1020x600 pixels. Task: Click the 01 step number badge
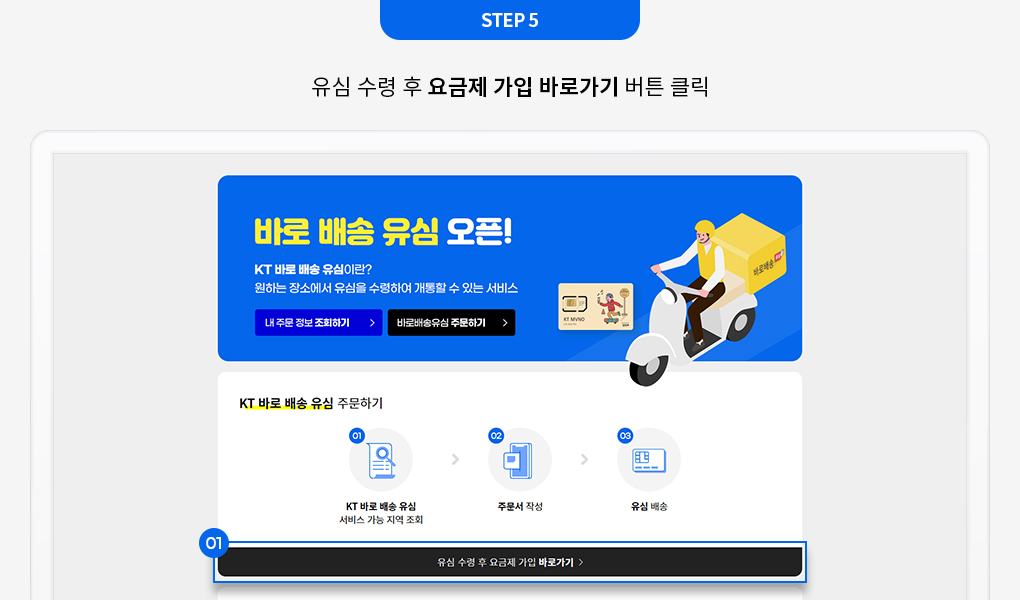click(356, 436)
